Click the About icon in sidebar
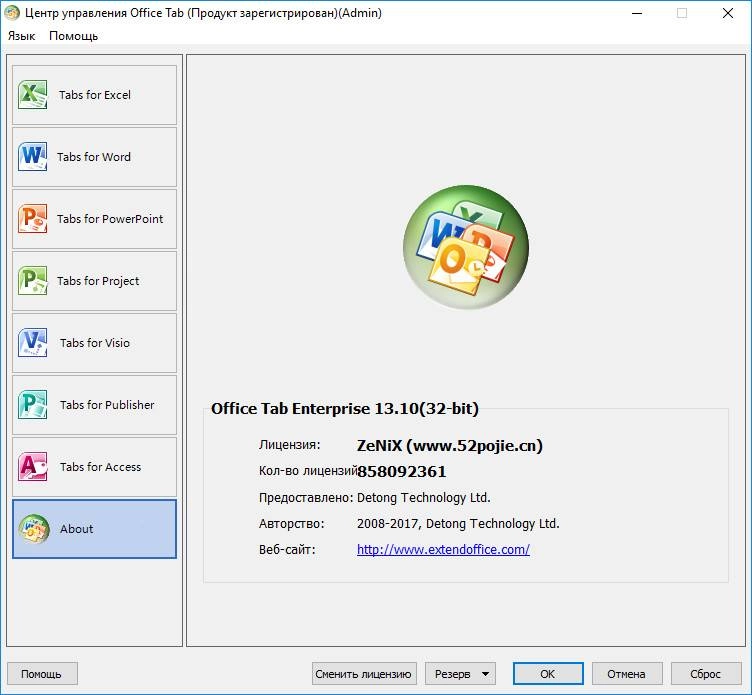This screenshot has width=752, height=695. click(x=34, y=529)
